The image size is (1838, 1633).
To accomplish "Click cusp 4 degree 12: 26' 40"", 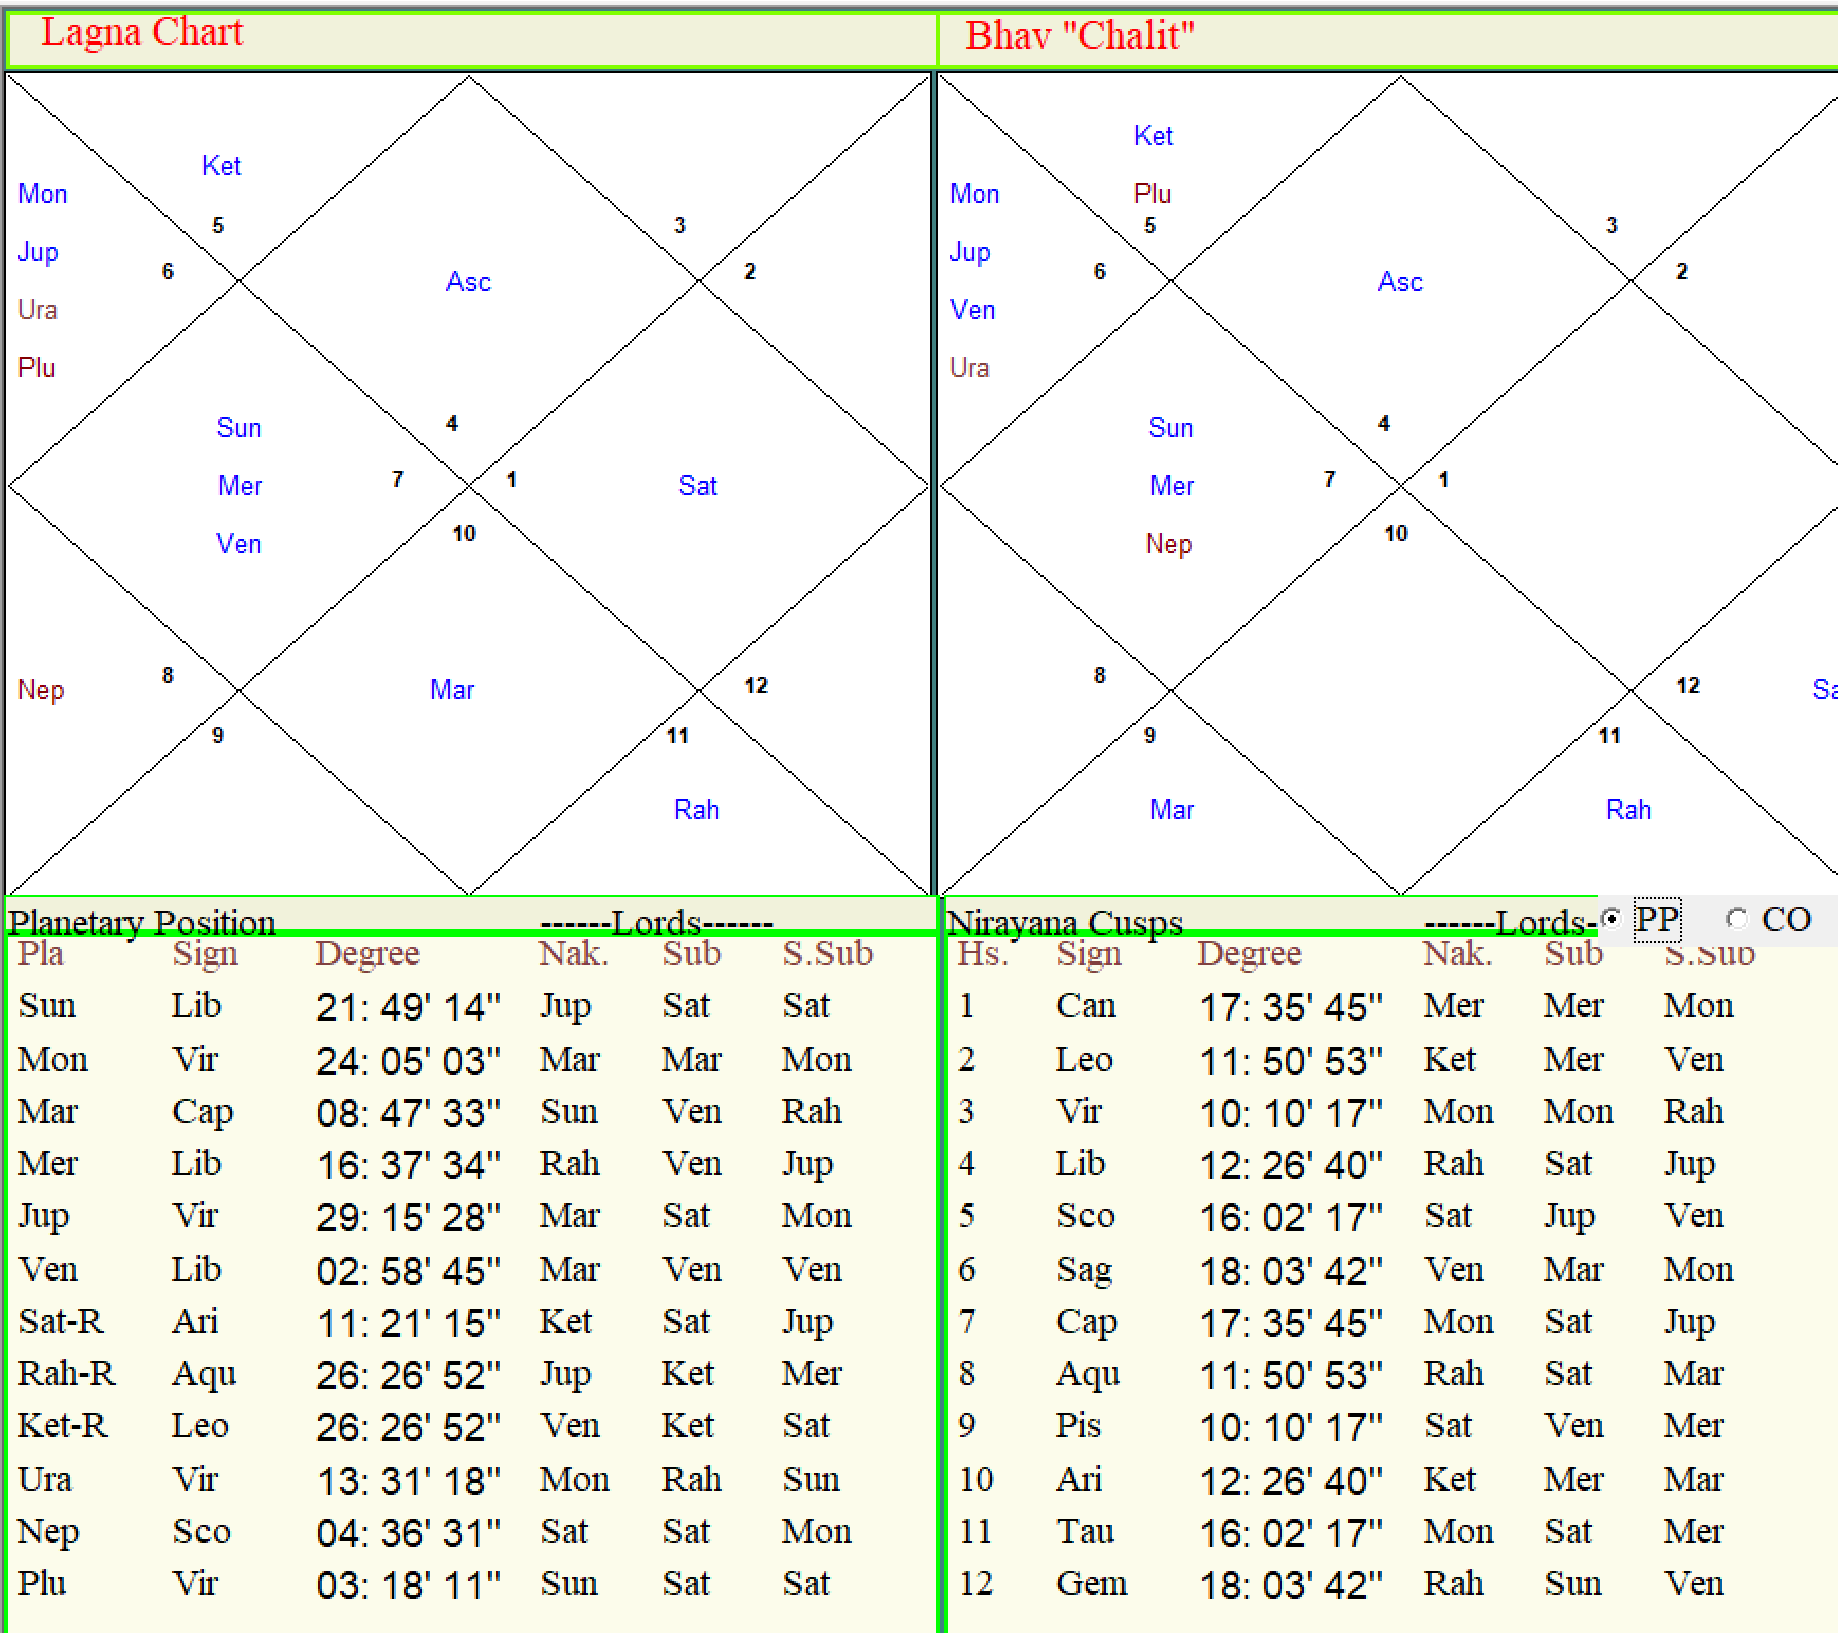I will (1291, 1165).
